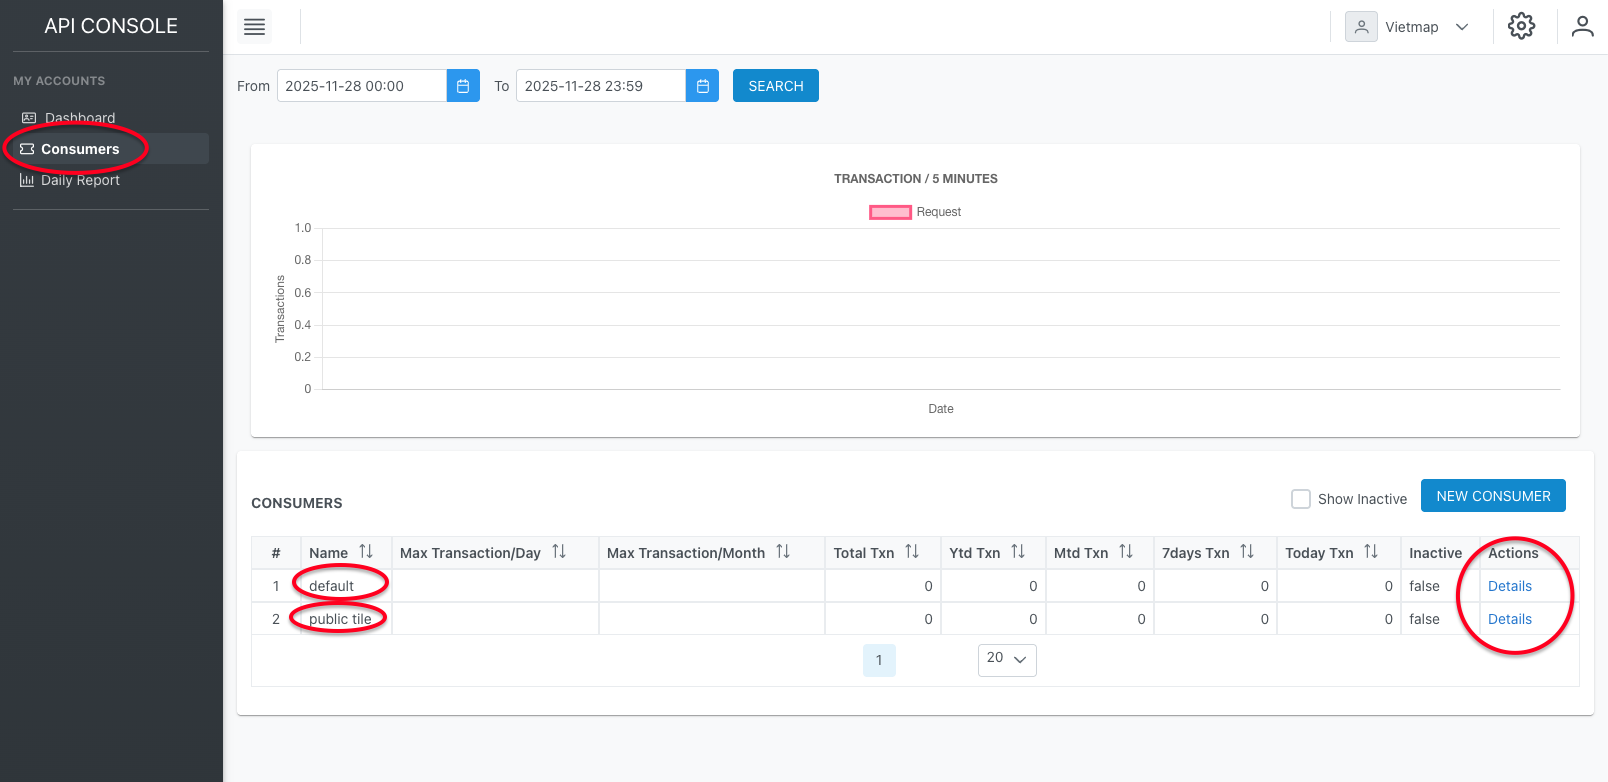Image resolution: width=1608 pixels, height=782 pixels.
Task: Sort by Max Transaction/Day column
Action: click(x=559, y=552)
